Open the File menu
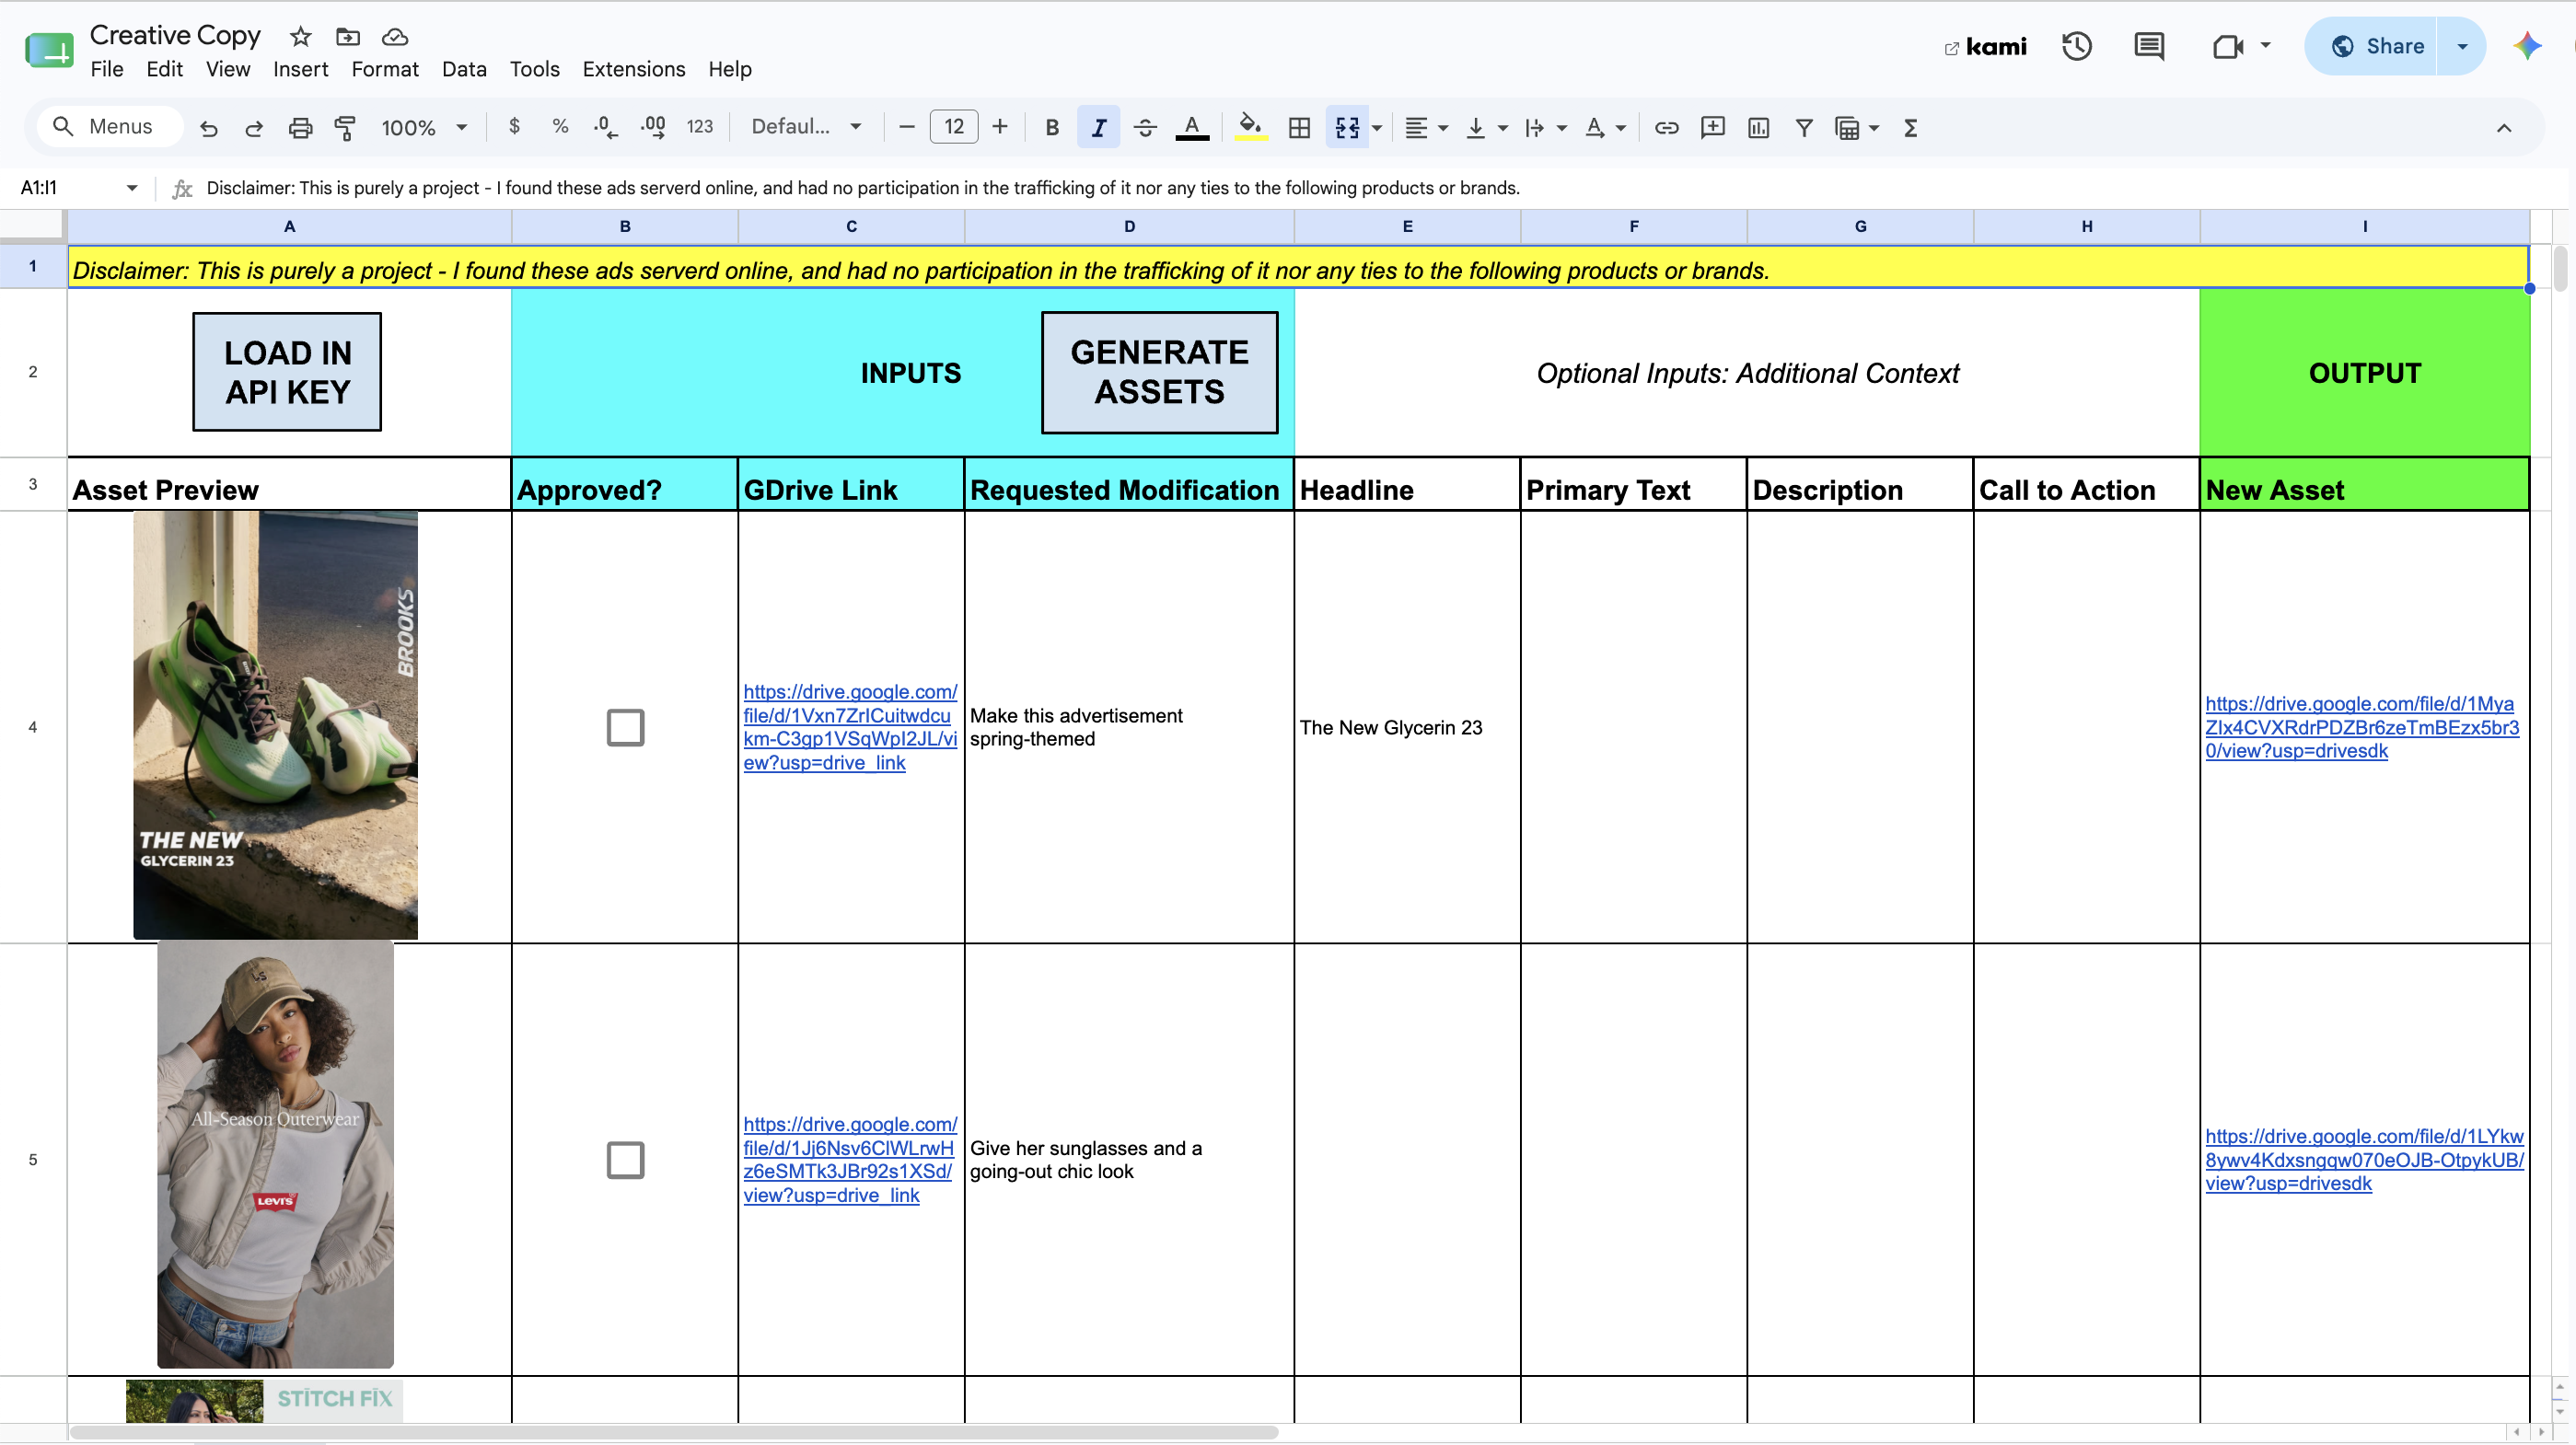Viewport: 2576px width, 1445px height. [x=107, y=69]
